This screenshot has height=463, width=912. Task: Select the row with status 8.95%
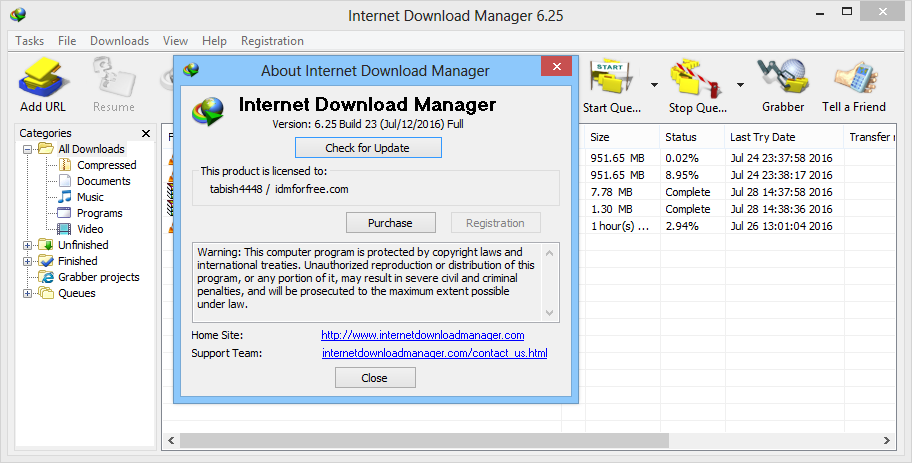[682, 174]
